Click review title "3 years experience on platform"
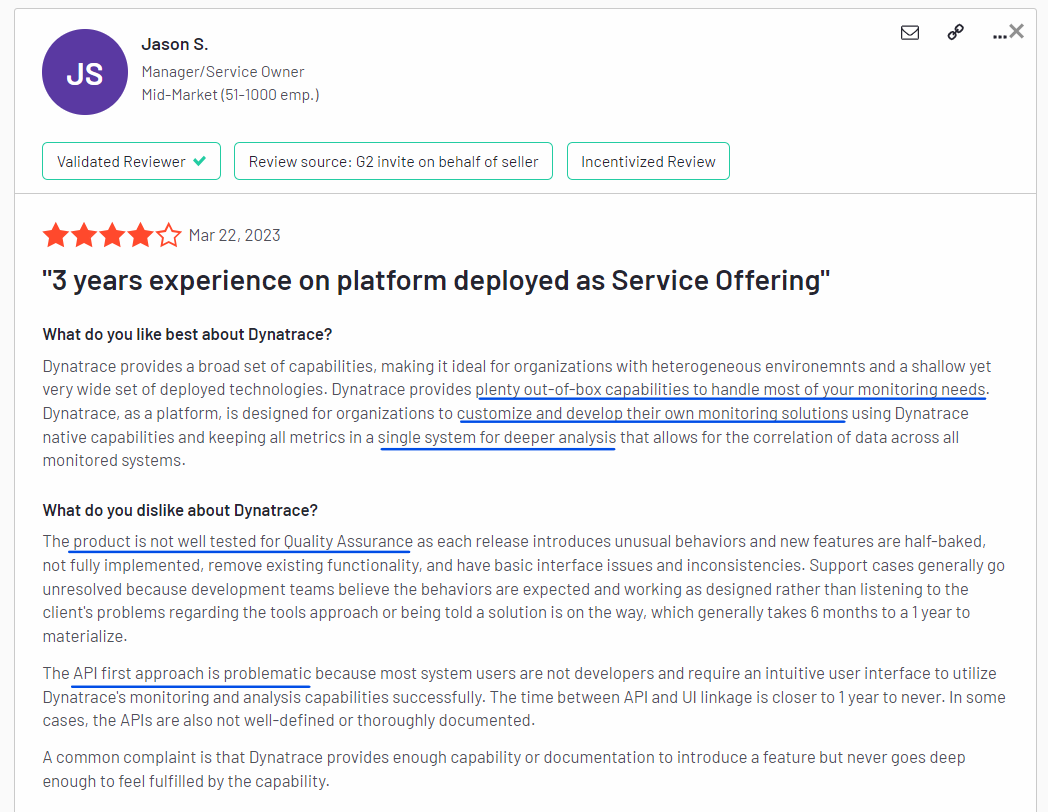 click(436, 281)
